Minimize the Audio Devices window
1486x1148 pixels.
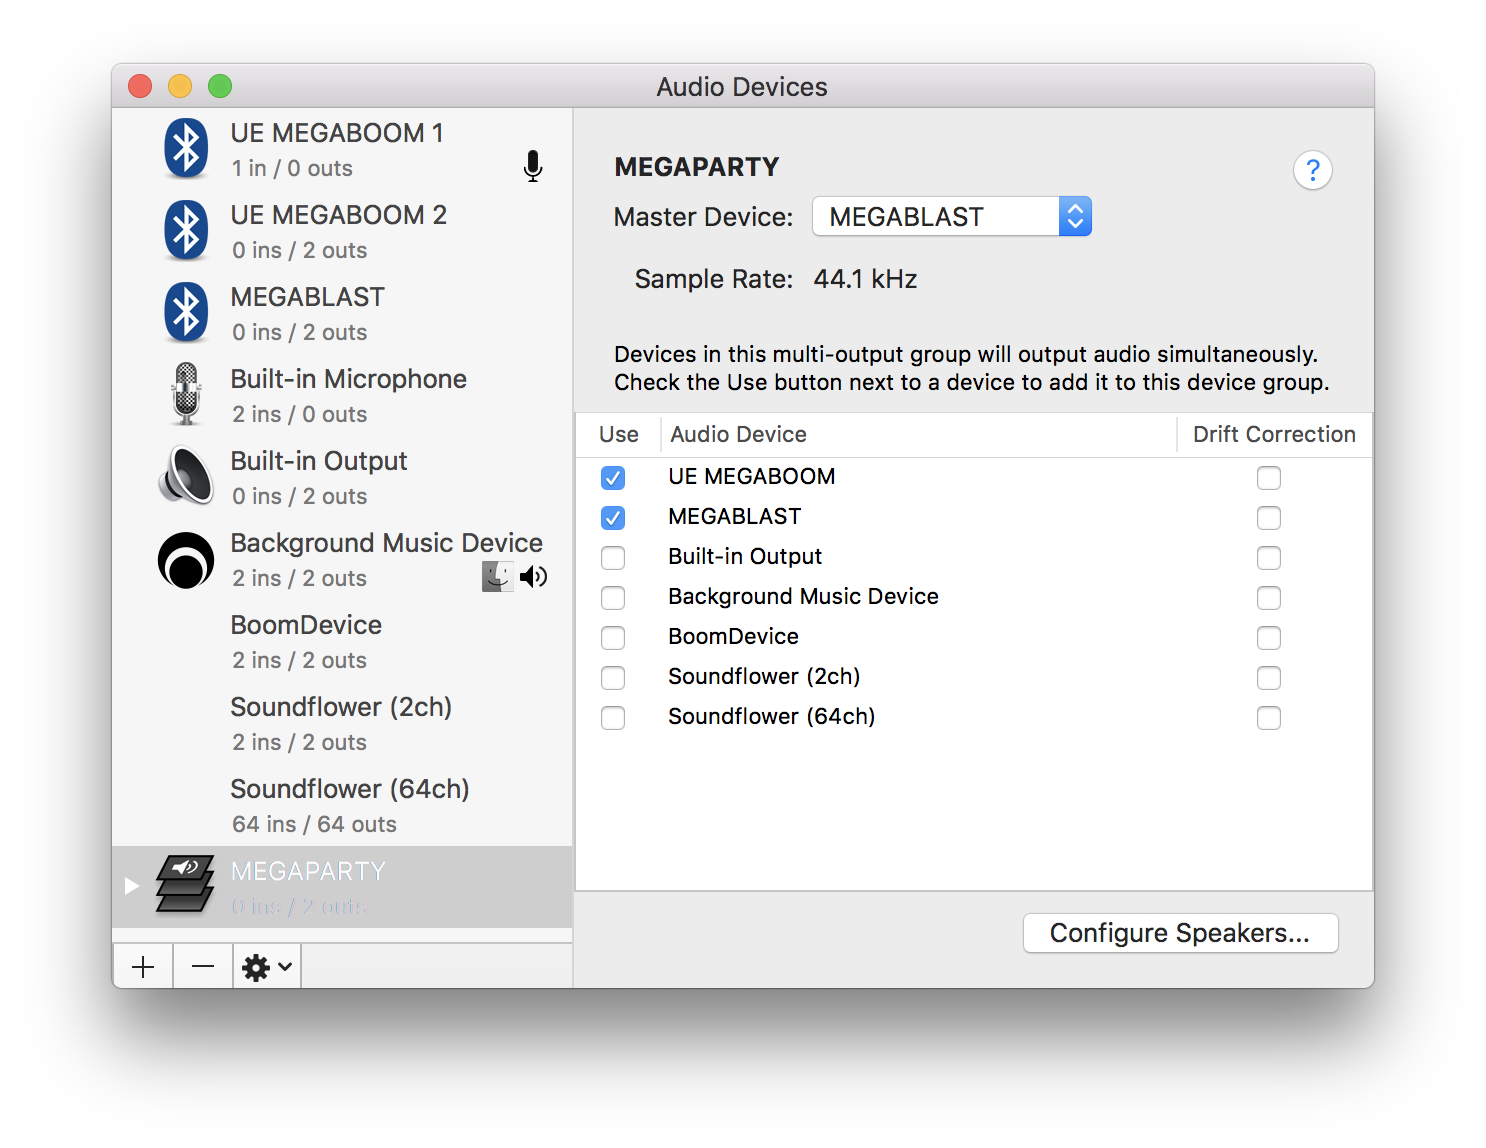[180, 86]
